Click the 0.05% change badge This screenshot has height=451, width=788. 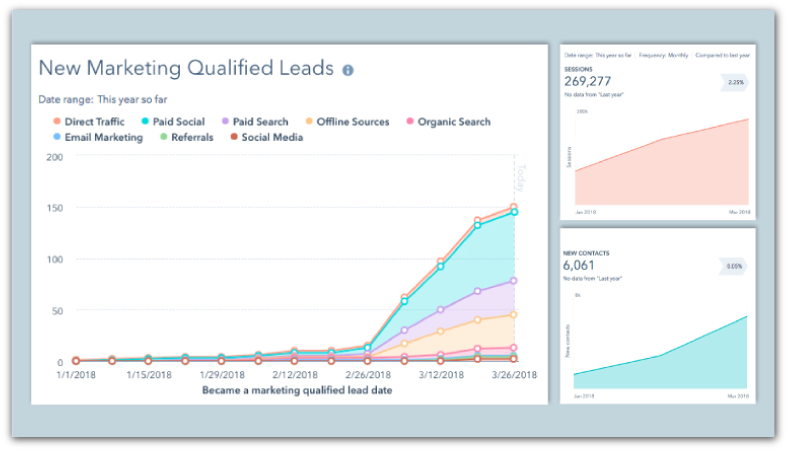coord(733,266)
